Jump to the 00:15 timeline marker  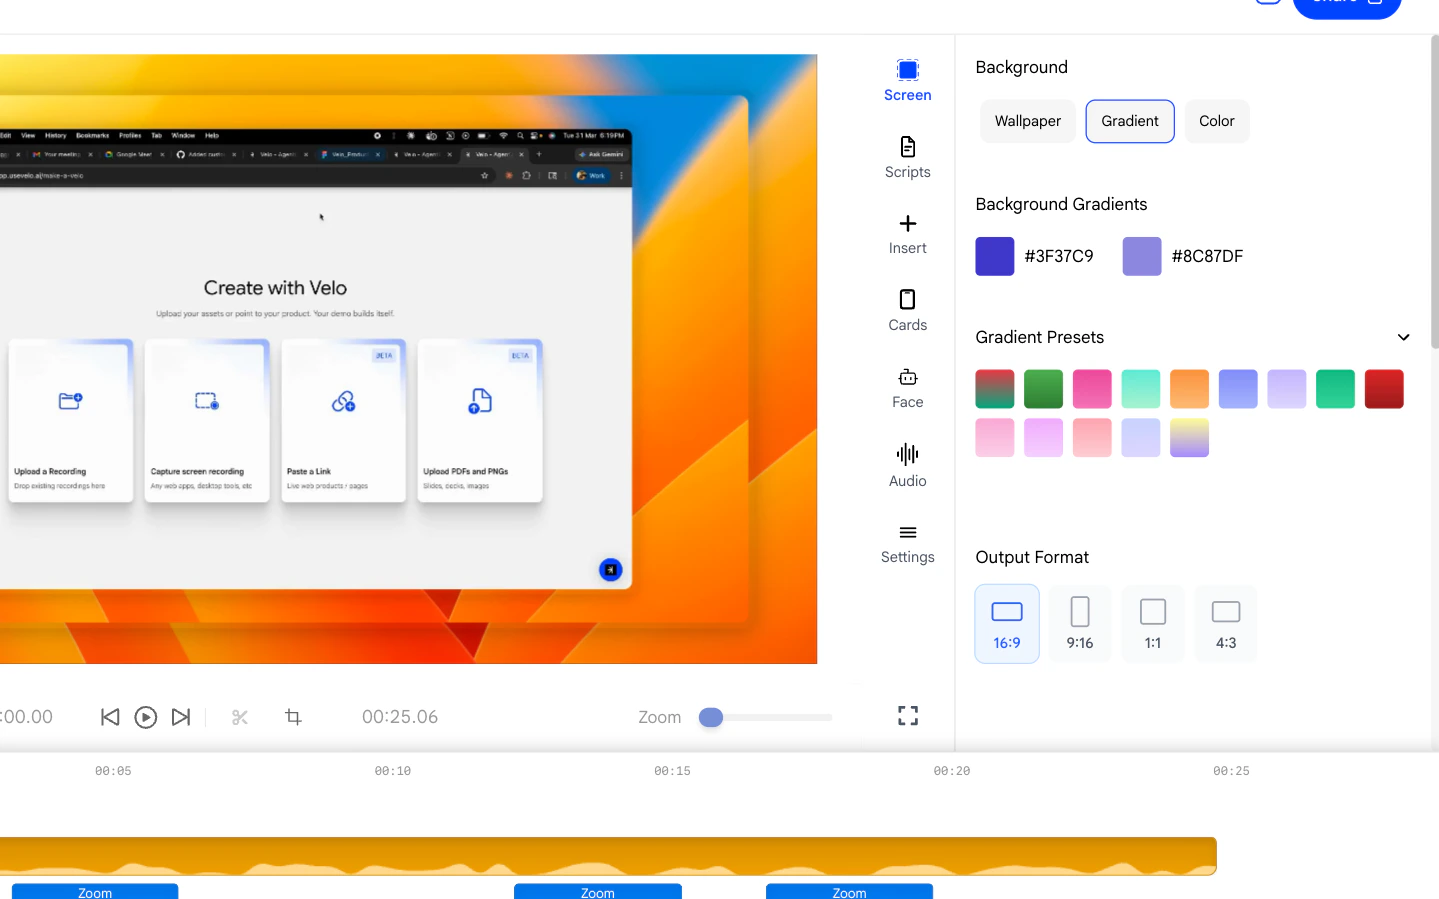pyautogui.click(x=672, y=771)
